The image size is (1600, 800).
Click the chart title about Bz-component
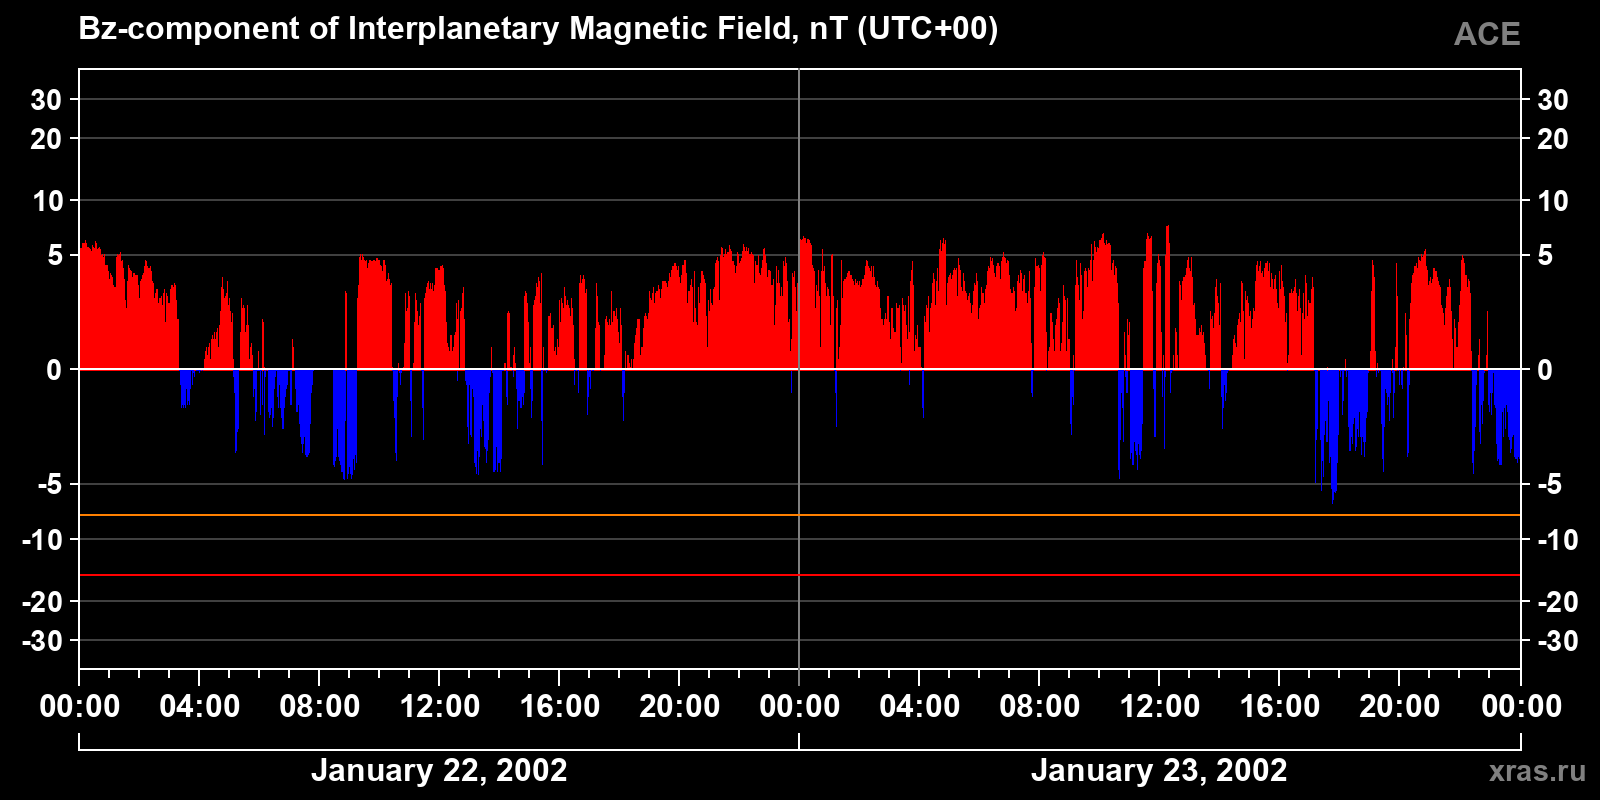click(538, 29)
